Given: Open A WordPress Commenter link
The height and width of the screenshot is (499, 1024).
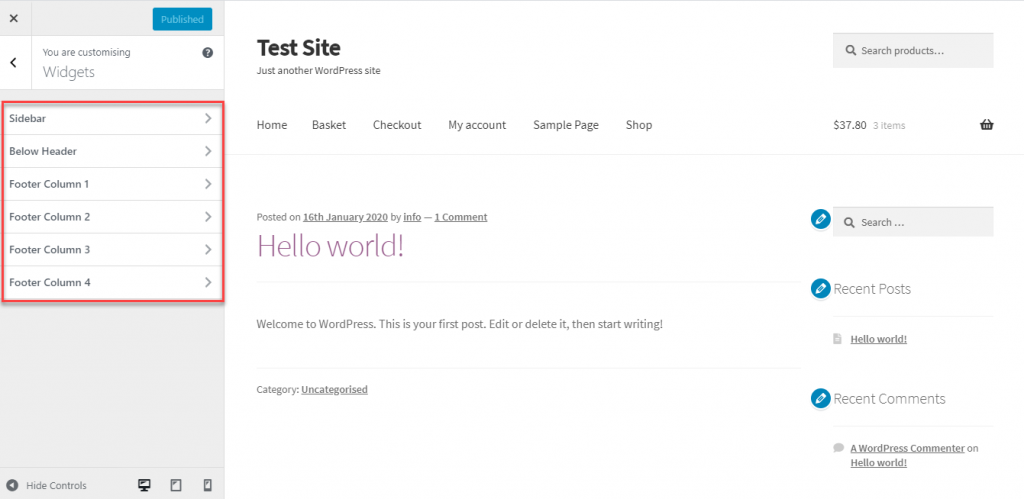Looking at the screenshot, I should (907, 448).
